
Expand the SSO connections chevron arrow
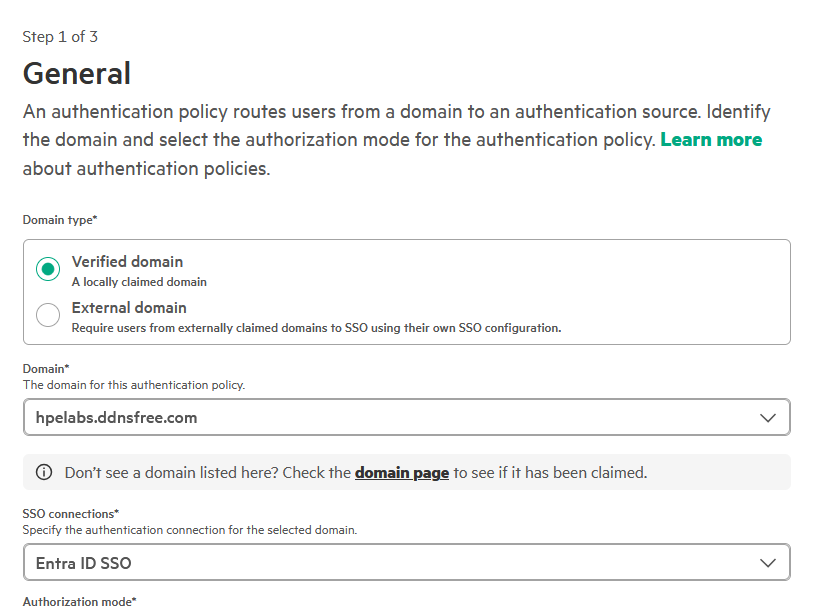coord(767,563)
